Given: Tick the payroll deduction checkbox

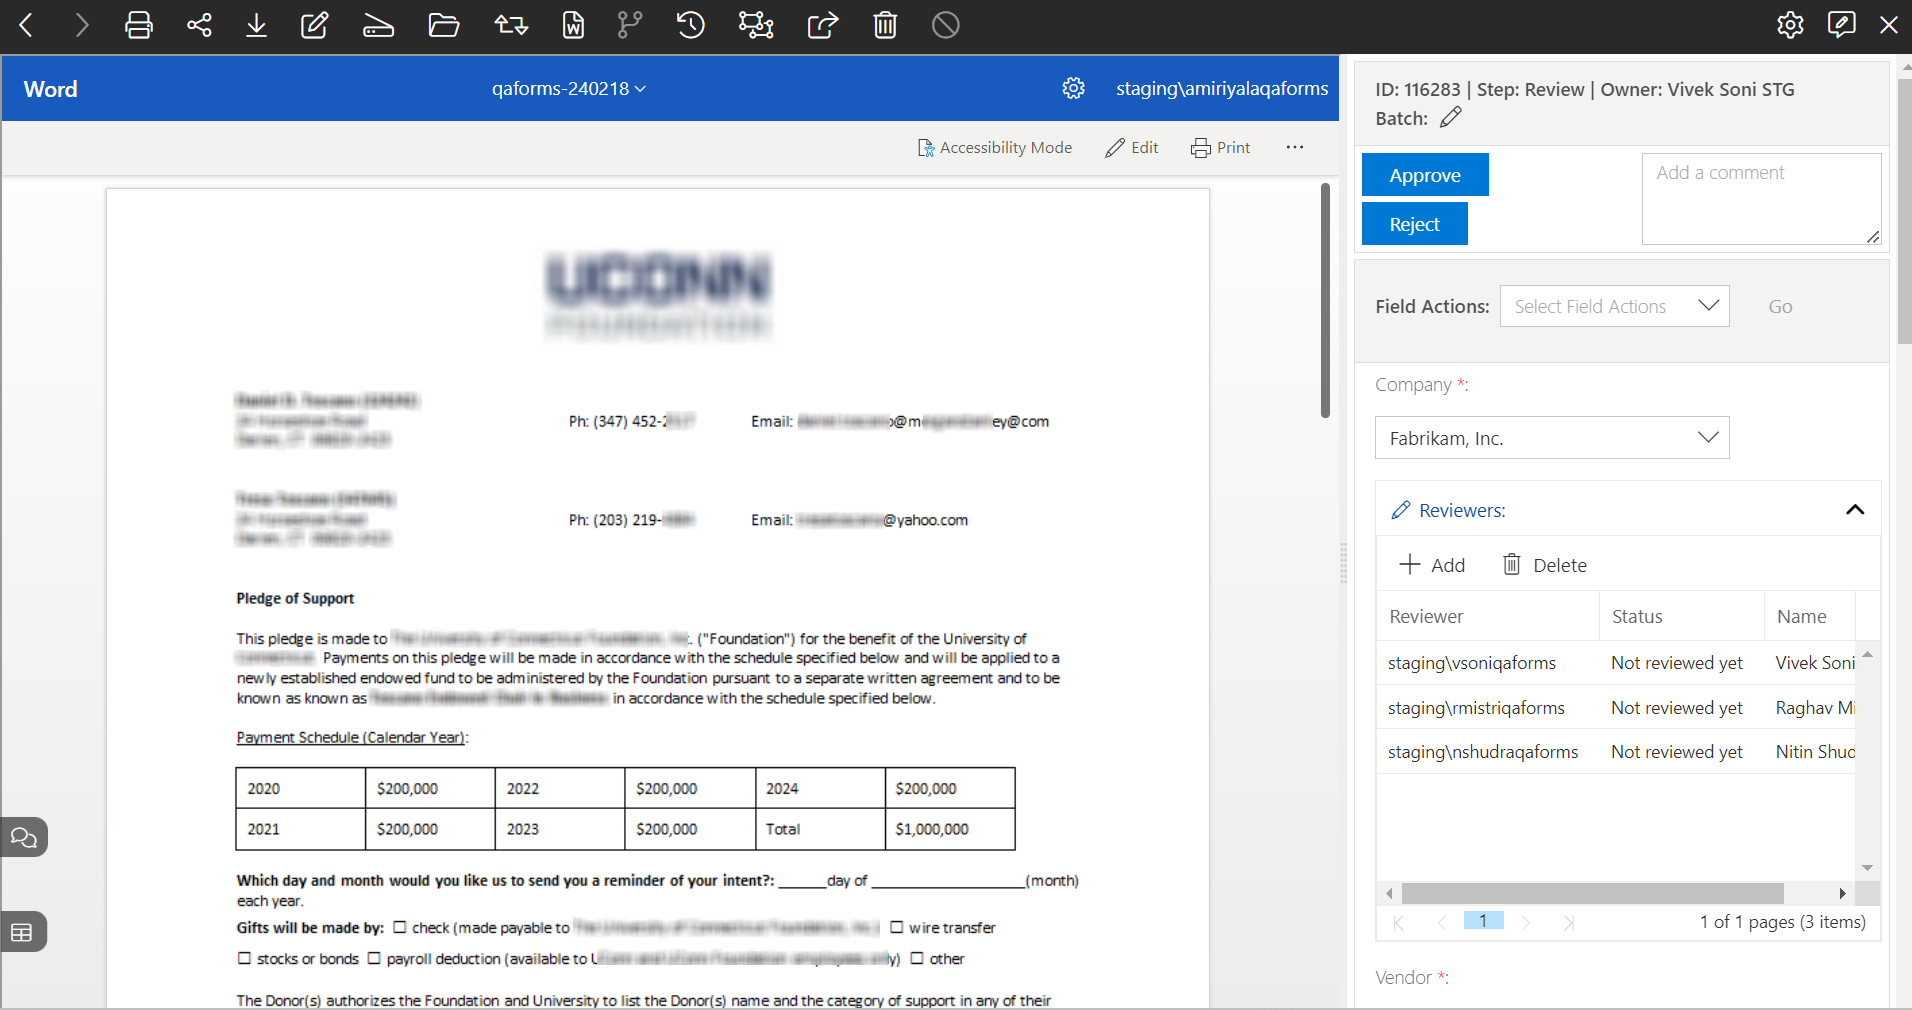Looking at the screenshot, I should pos(374,958).
